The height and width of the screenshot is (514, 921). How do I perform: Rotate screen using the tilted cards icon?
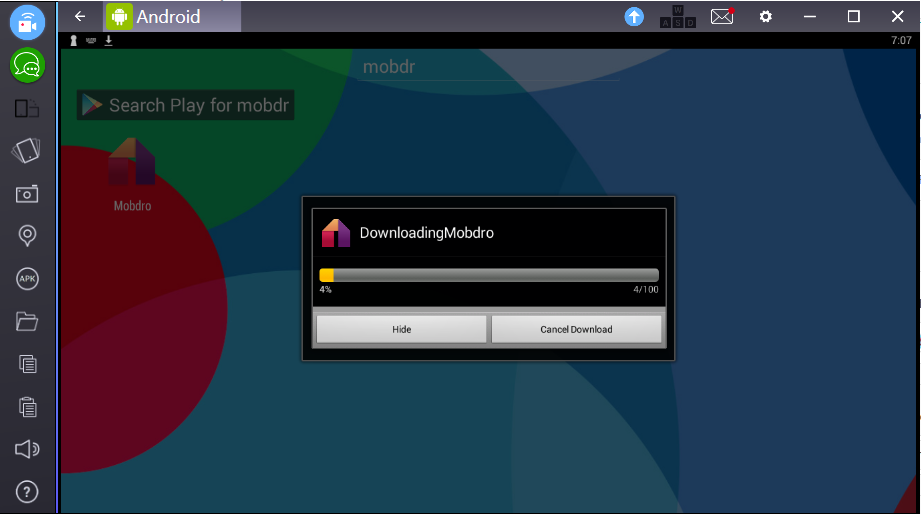tap(27, 151)
